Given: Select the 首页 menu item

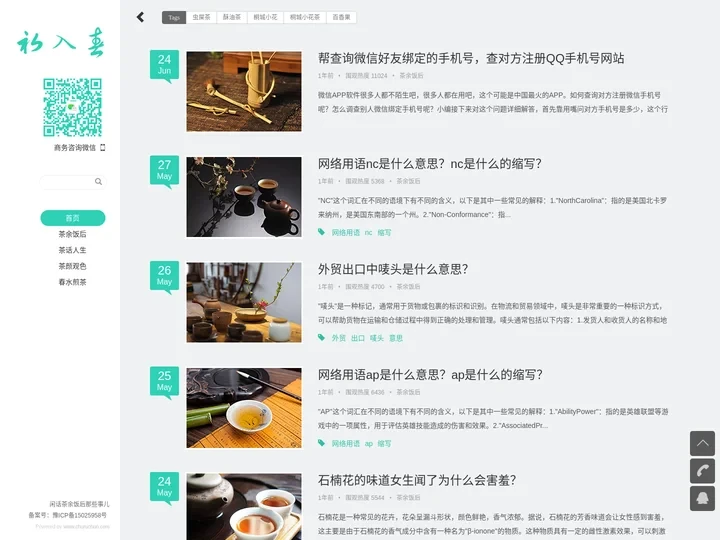Looking at the screenshot, I should click(73, 218).
